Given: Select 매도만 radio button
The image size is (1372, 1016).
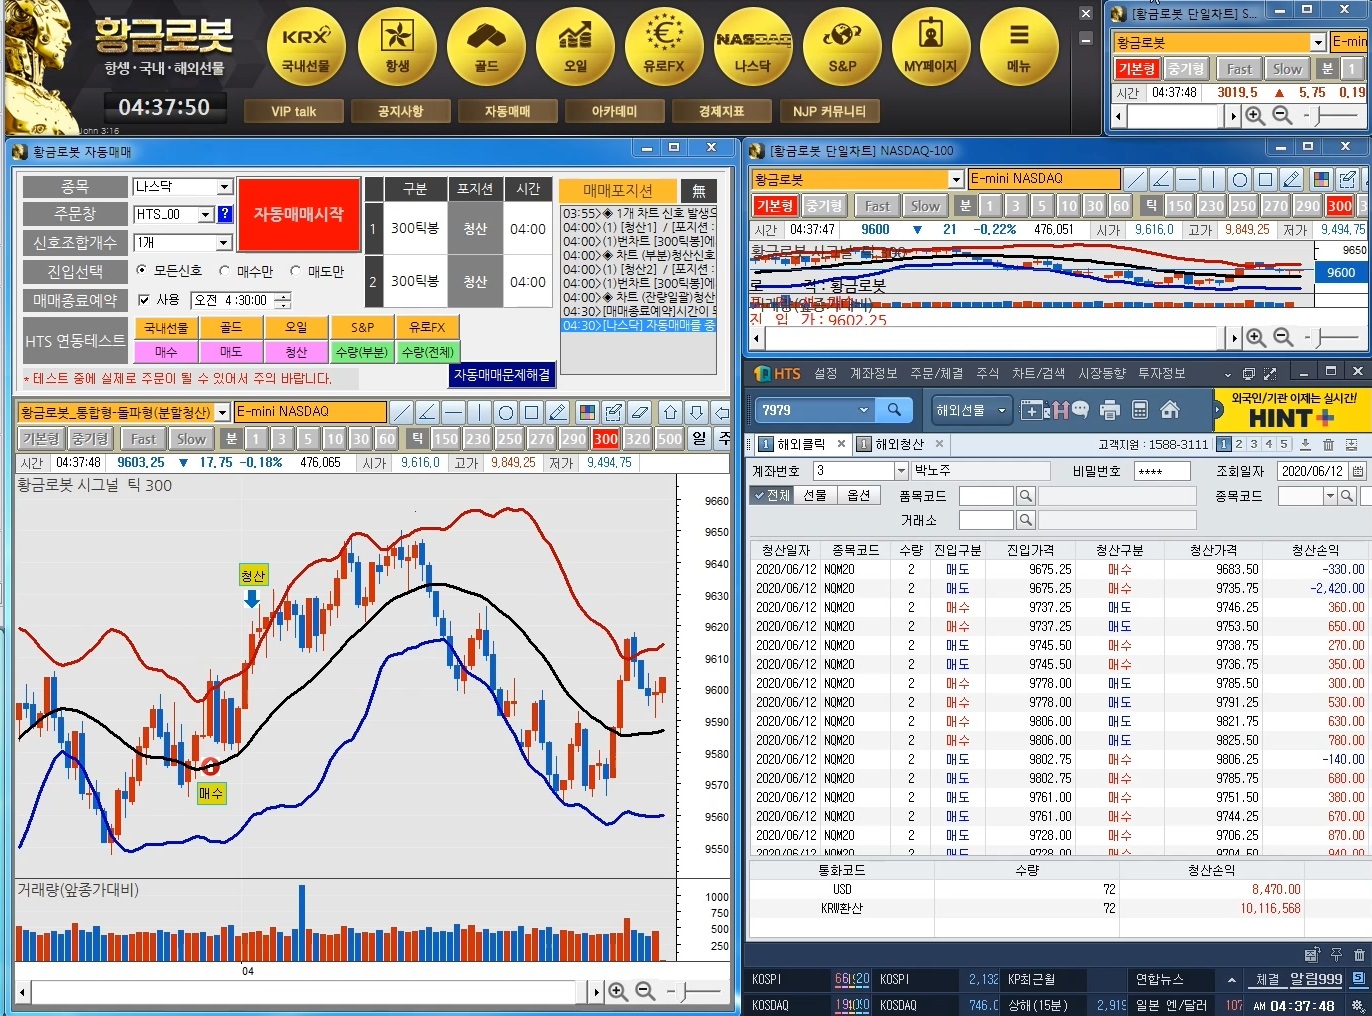Looking at the screenshot, I should pos(295,270).
